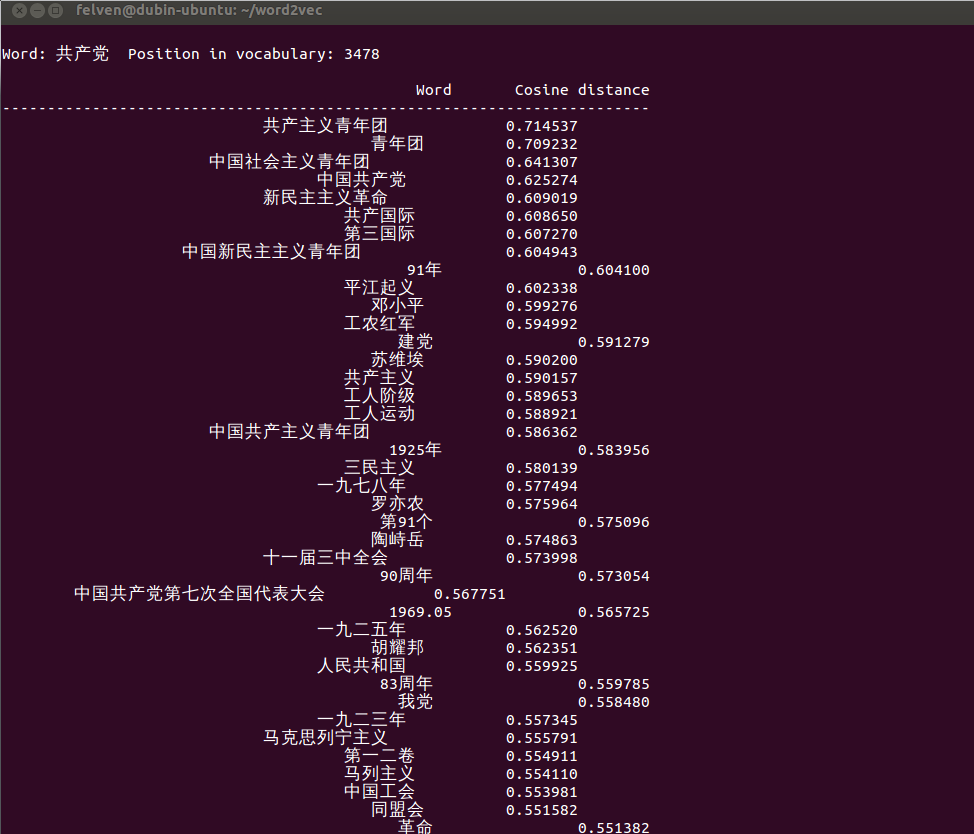Select the word 我党
Image resolution: width=974 pixels, height=834 pixels.
pyautogui.click(x=415, y=702)
